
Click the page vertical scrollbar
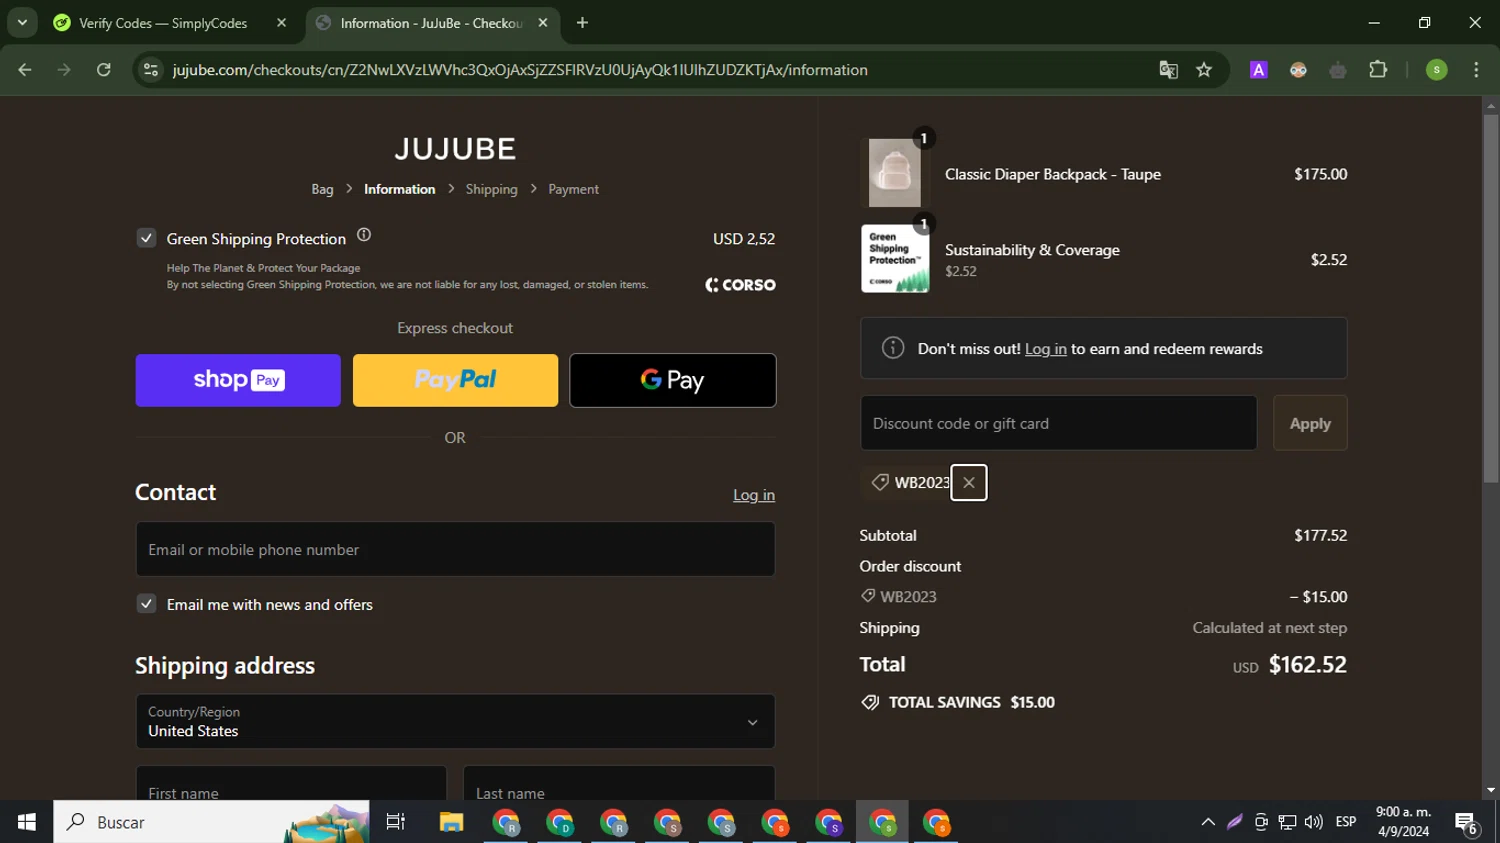(x=1491, y=299)
